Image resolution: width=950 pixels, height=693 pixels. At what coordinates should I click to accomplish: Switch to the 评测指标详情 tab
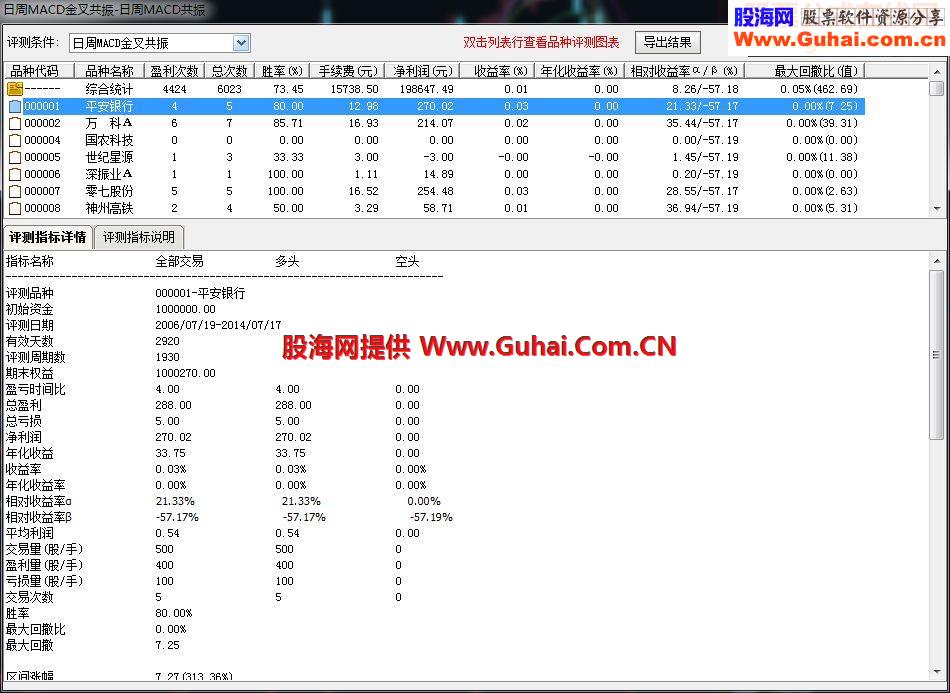[x=48, y=237]
